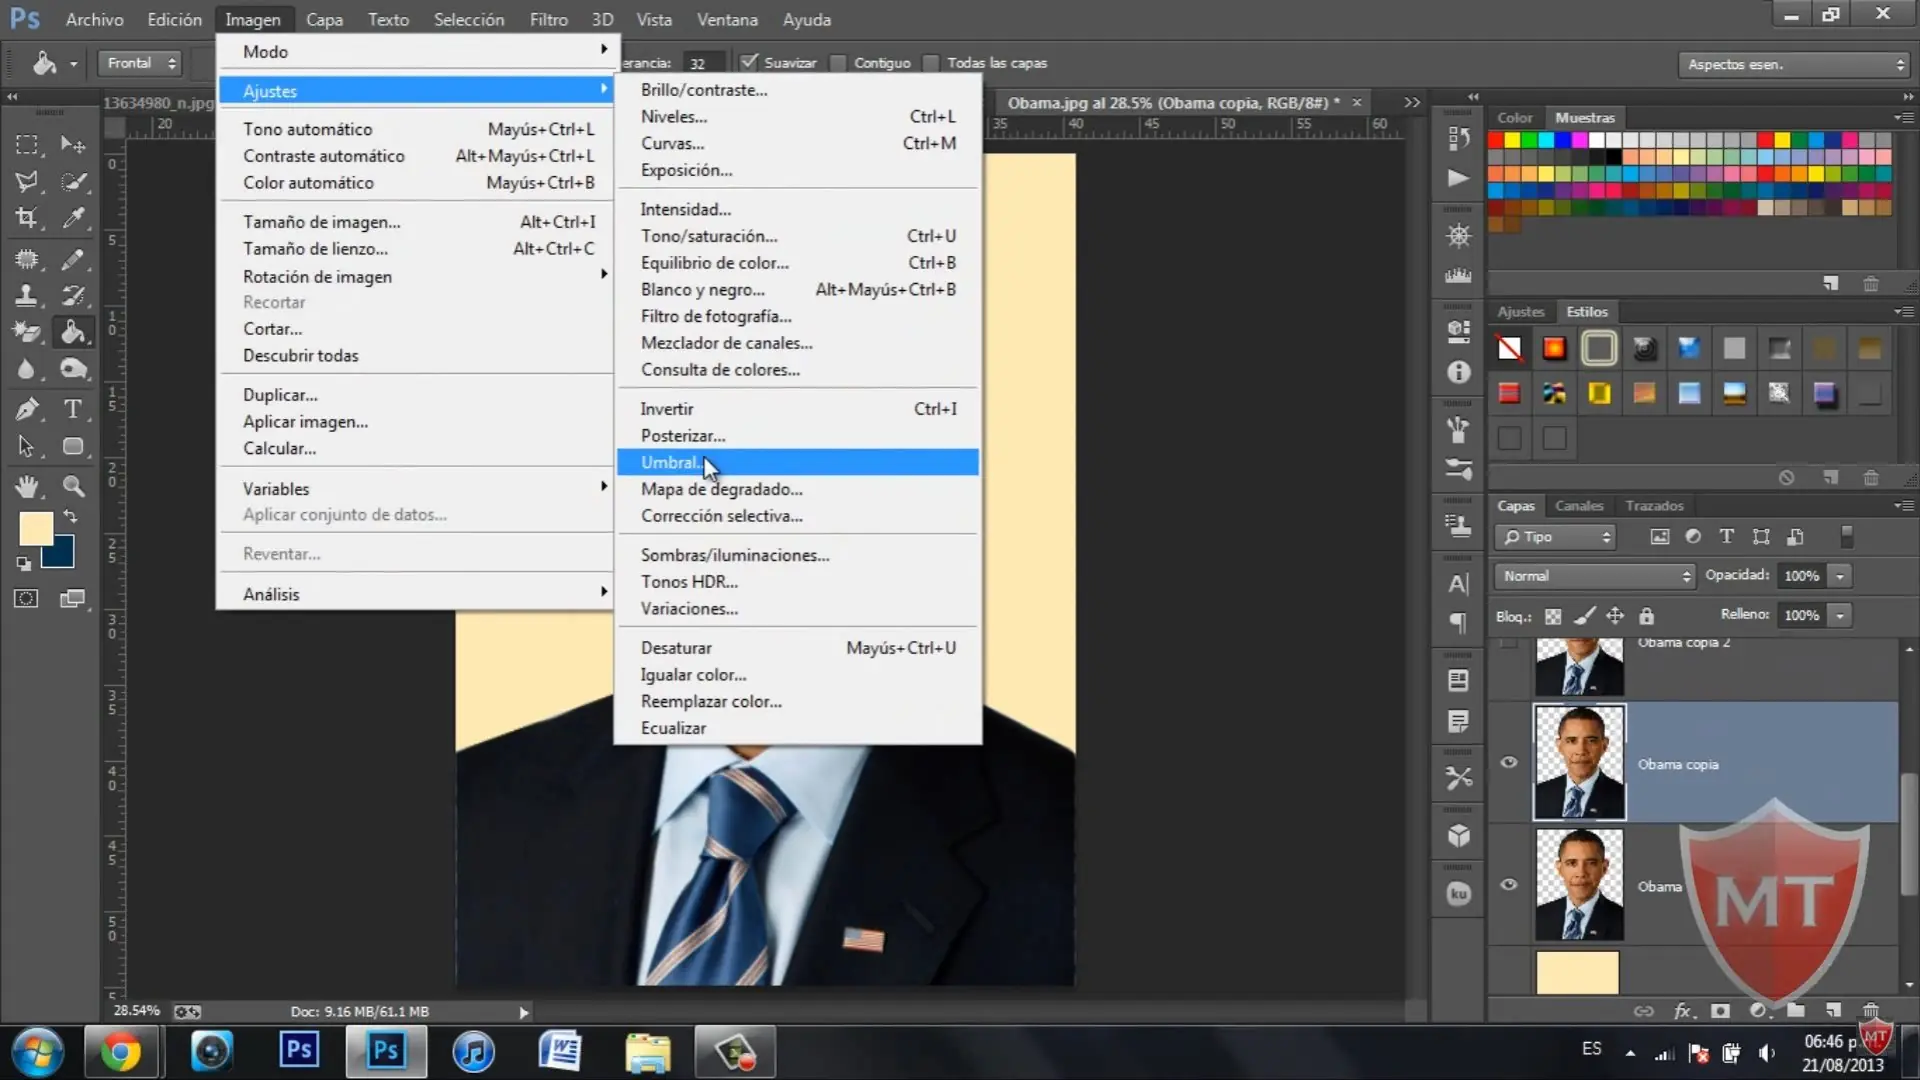Enable Todas las capas checkbox
The image size is (1920, 1080).
coord(931,62)
